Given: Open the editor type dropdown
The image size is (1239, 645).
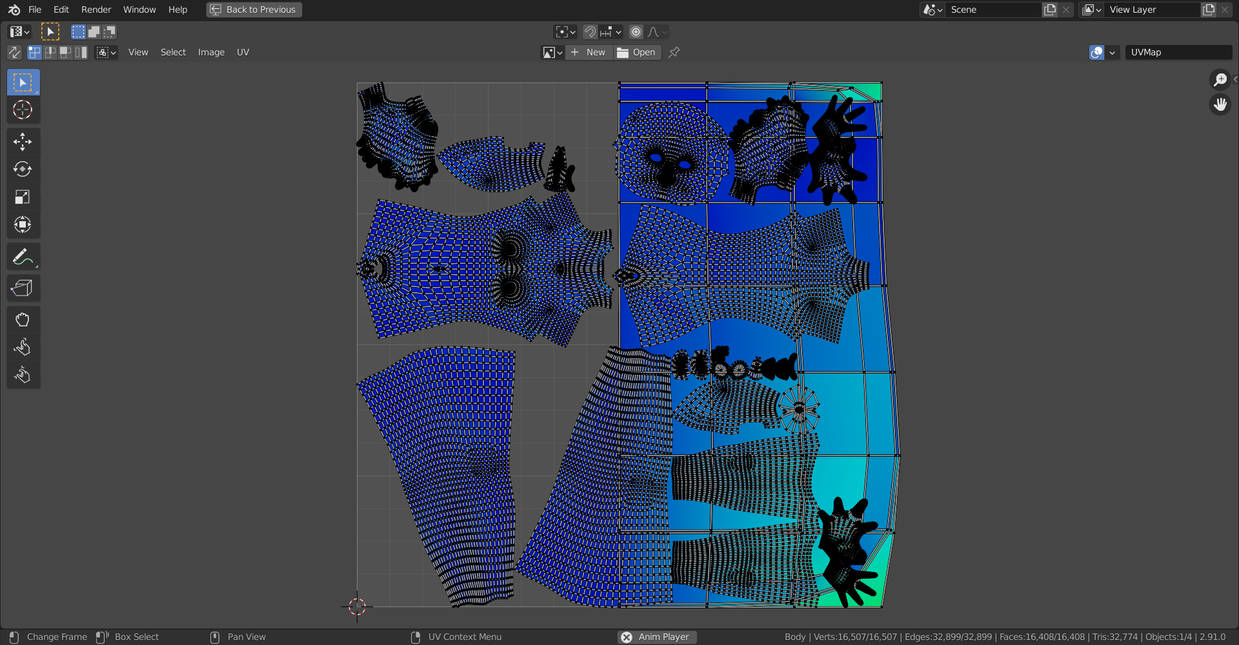Looking at the screenshot, I should pos(20,32).
